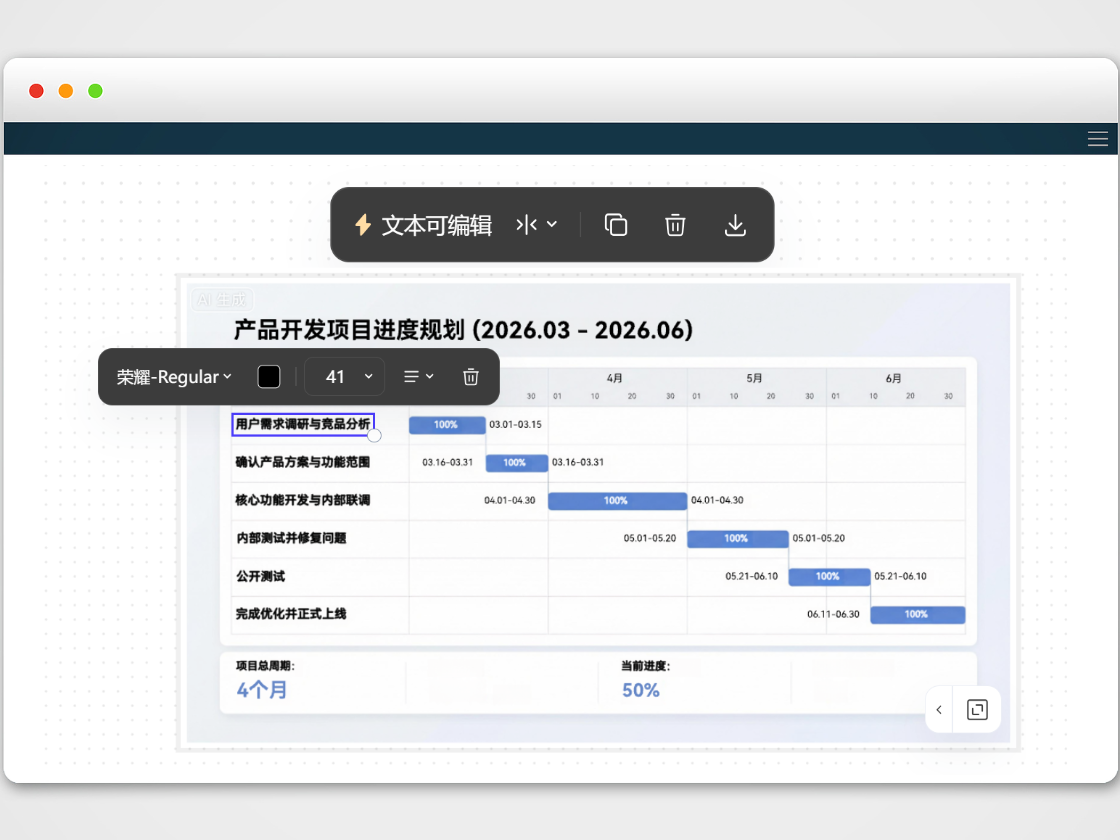Click the 100% bar on the 公开测试 row
The image size is (1120, 840).
click(829, 576)
